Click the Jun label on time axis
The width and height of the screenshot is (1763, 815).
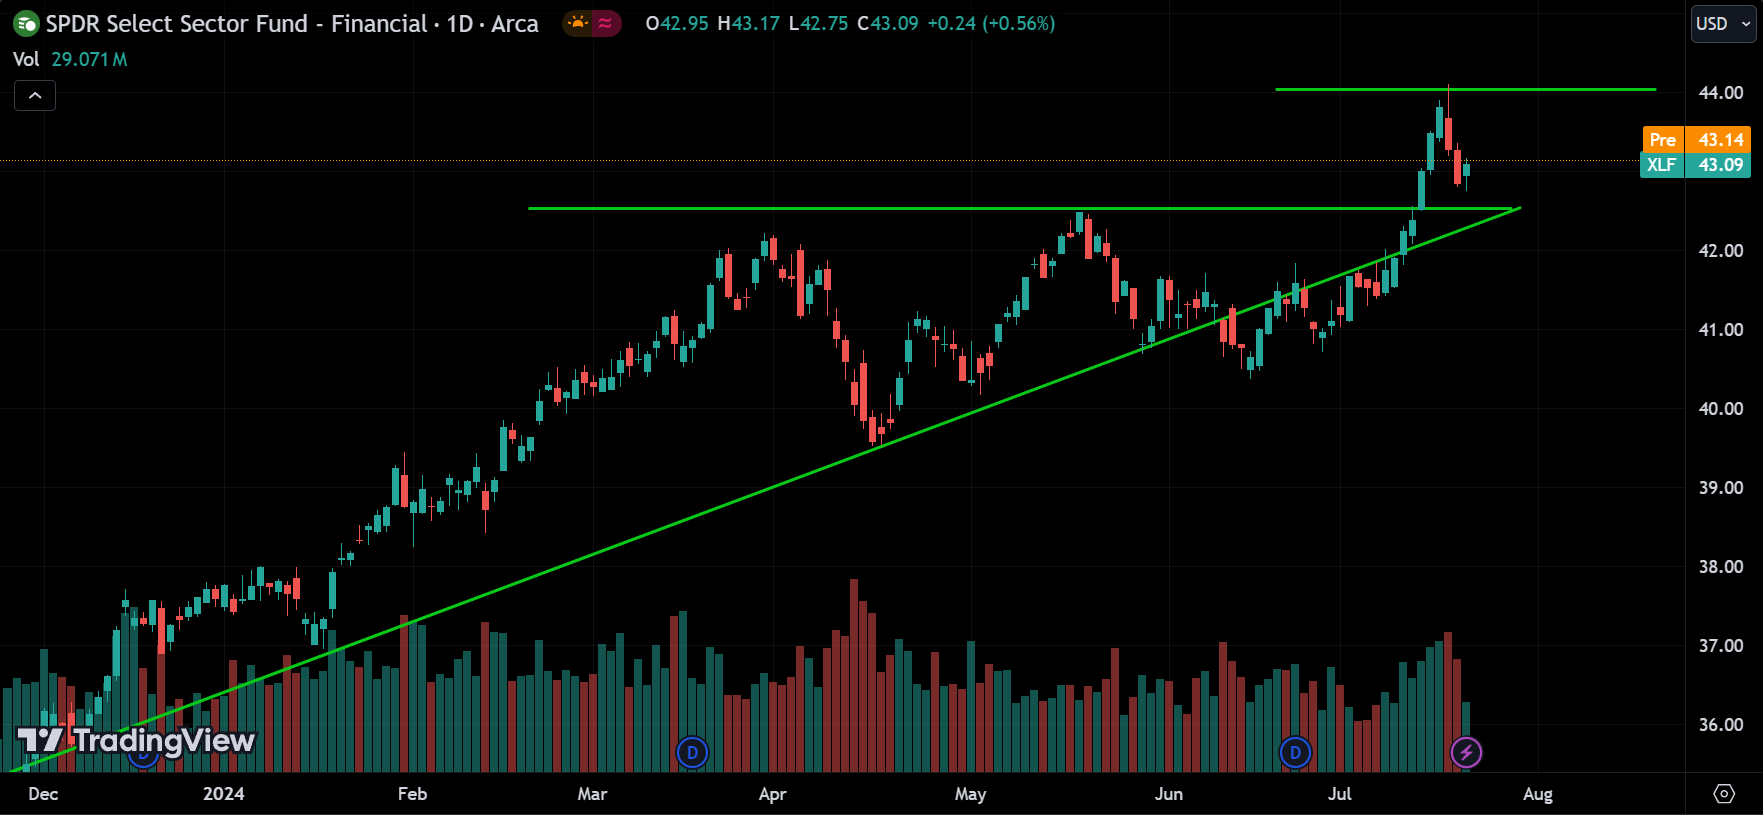click(x=1168, y=794)
